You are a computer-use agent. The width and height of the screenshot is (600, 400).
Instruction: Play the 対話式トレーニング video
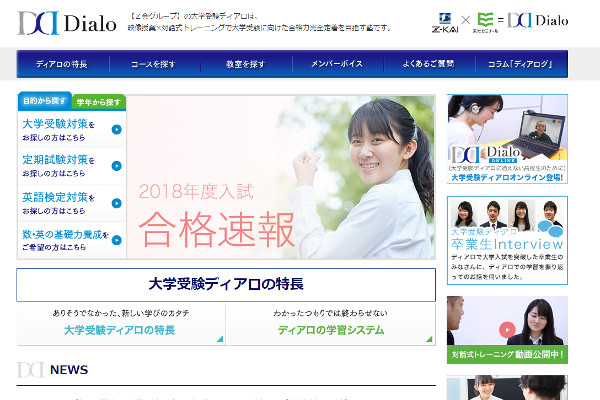tap(507, 330)
